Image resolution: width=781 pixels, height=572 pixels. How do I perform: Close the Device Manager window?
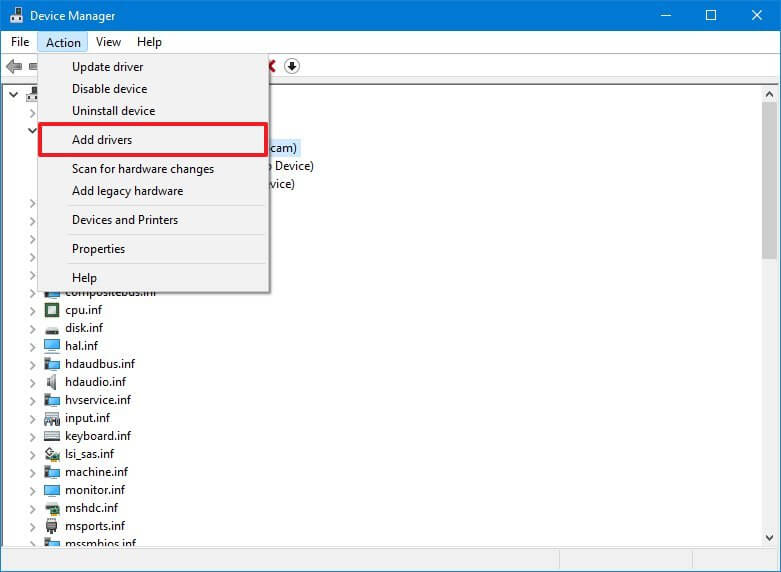[757, 15]
